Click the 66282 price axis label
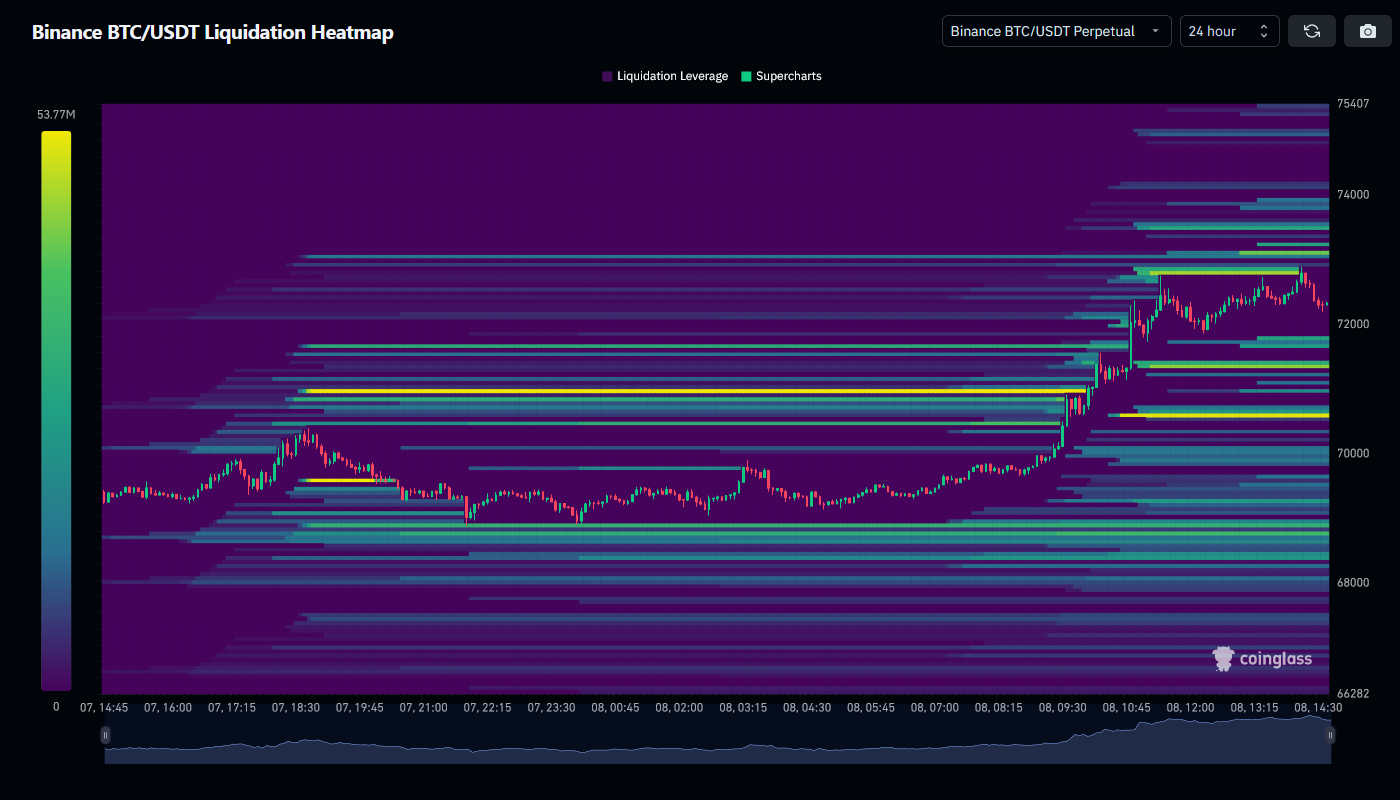Image resolution: width=1400 pixels, height=800 pixels. [x=1353, y=693]
